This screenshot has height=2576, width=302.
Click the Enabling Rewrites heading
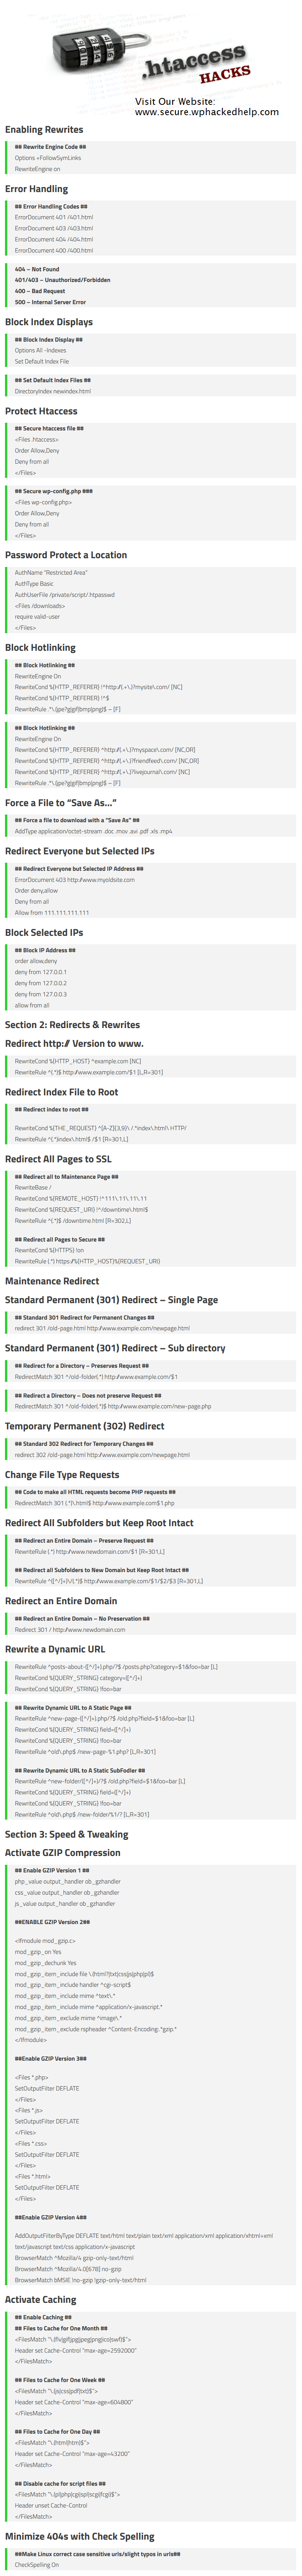(44, 129)
